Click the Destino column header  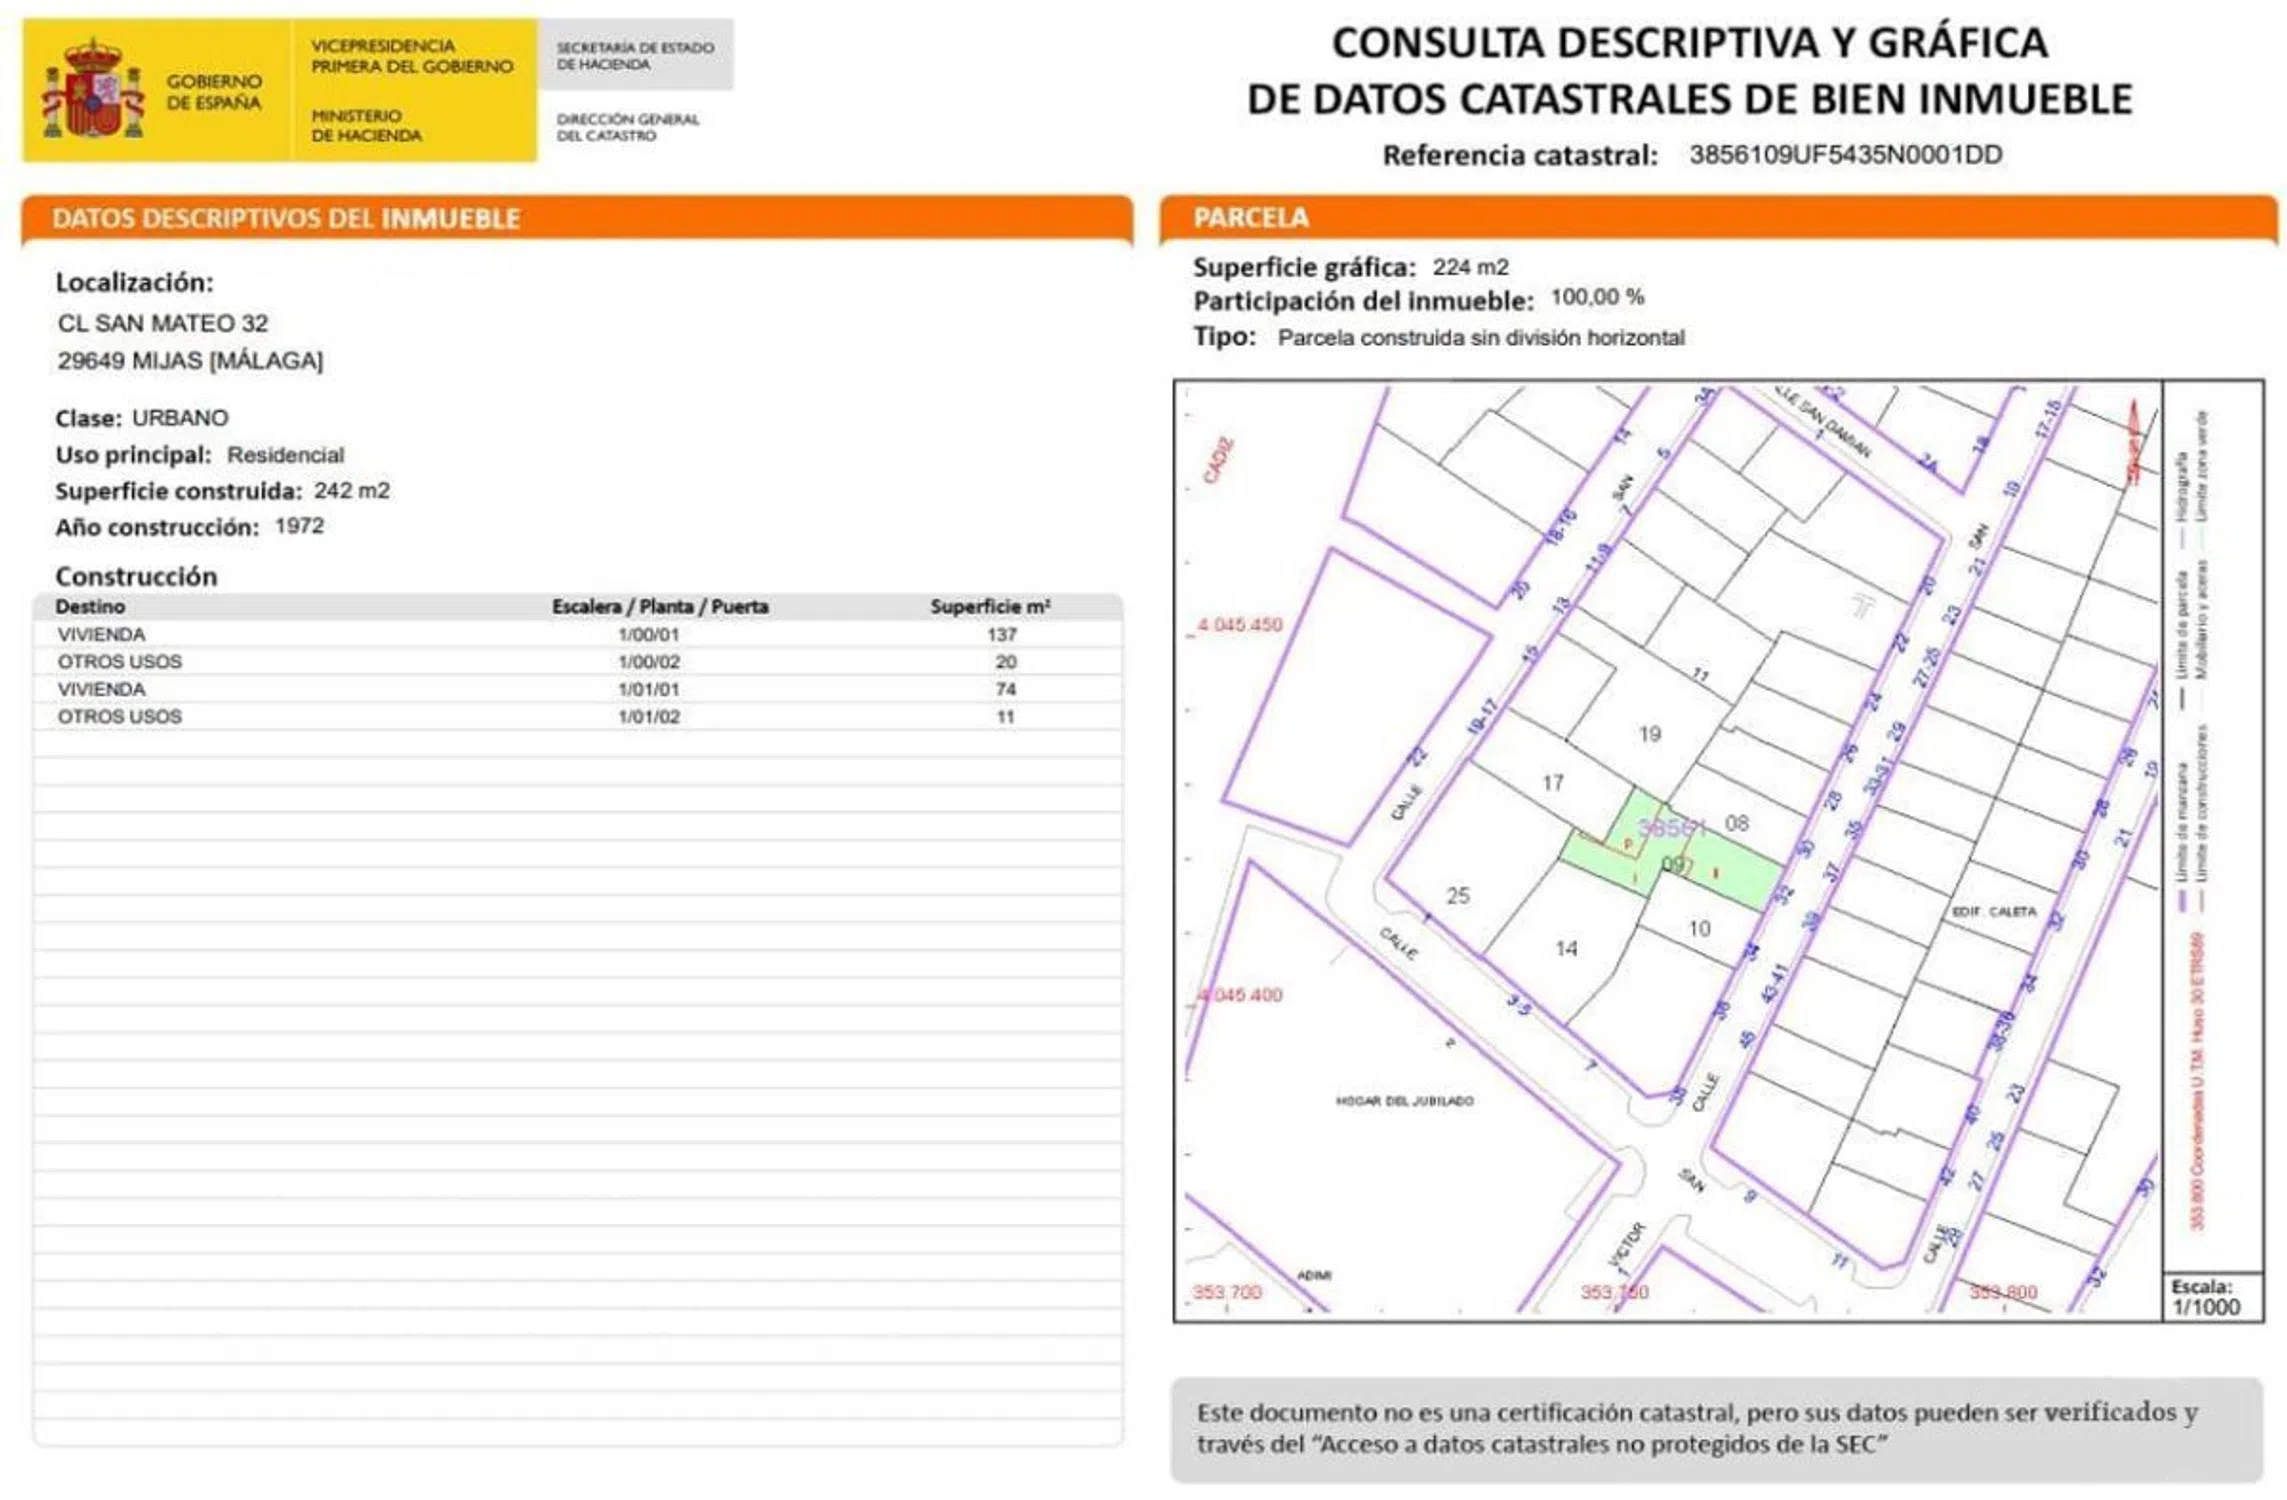90,607
